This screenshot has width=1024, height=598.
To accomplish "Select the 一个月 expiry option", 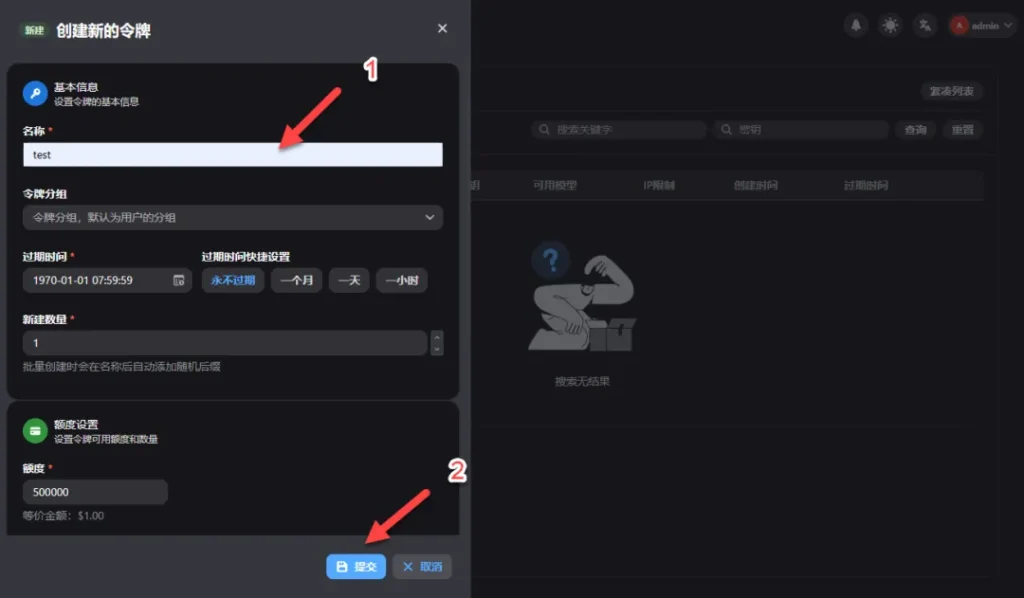I will point(296,280).
